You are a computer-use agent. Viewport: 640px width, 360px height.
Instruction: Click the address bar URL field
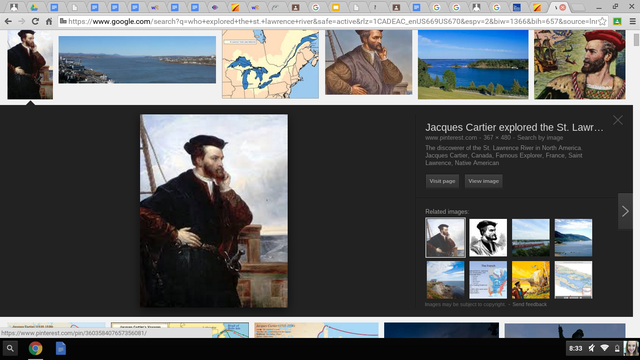click(333, 21)
